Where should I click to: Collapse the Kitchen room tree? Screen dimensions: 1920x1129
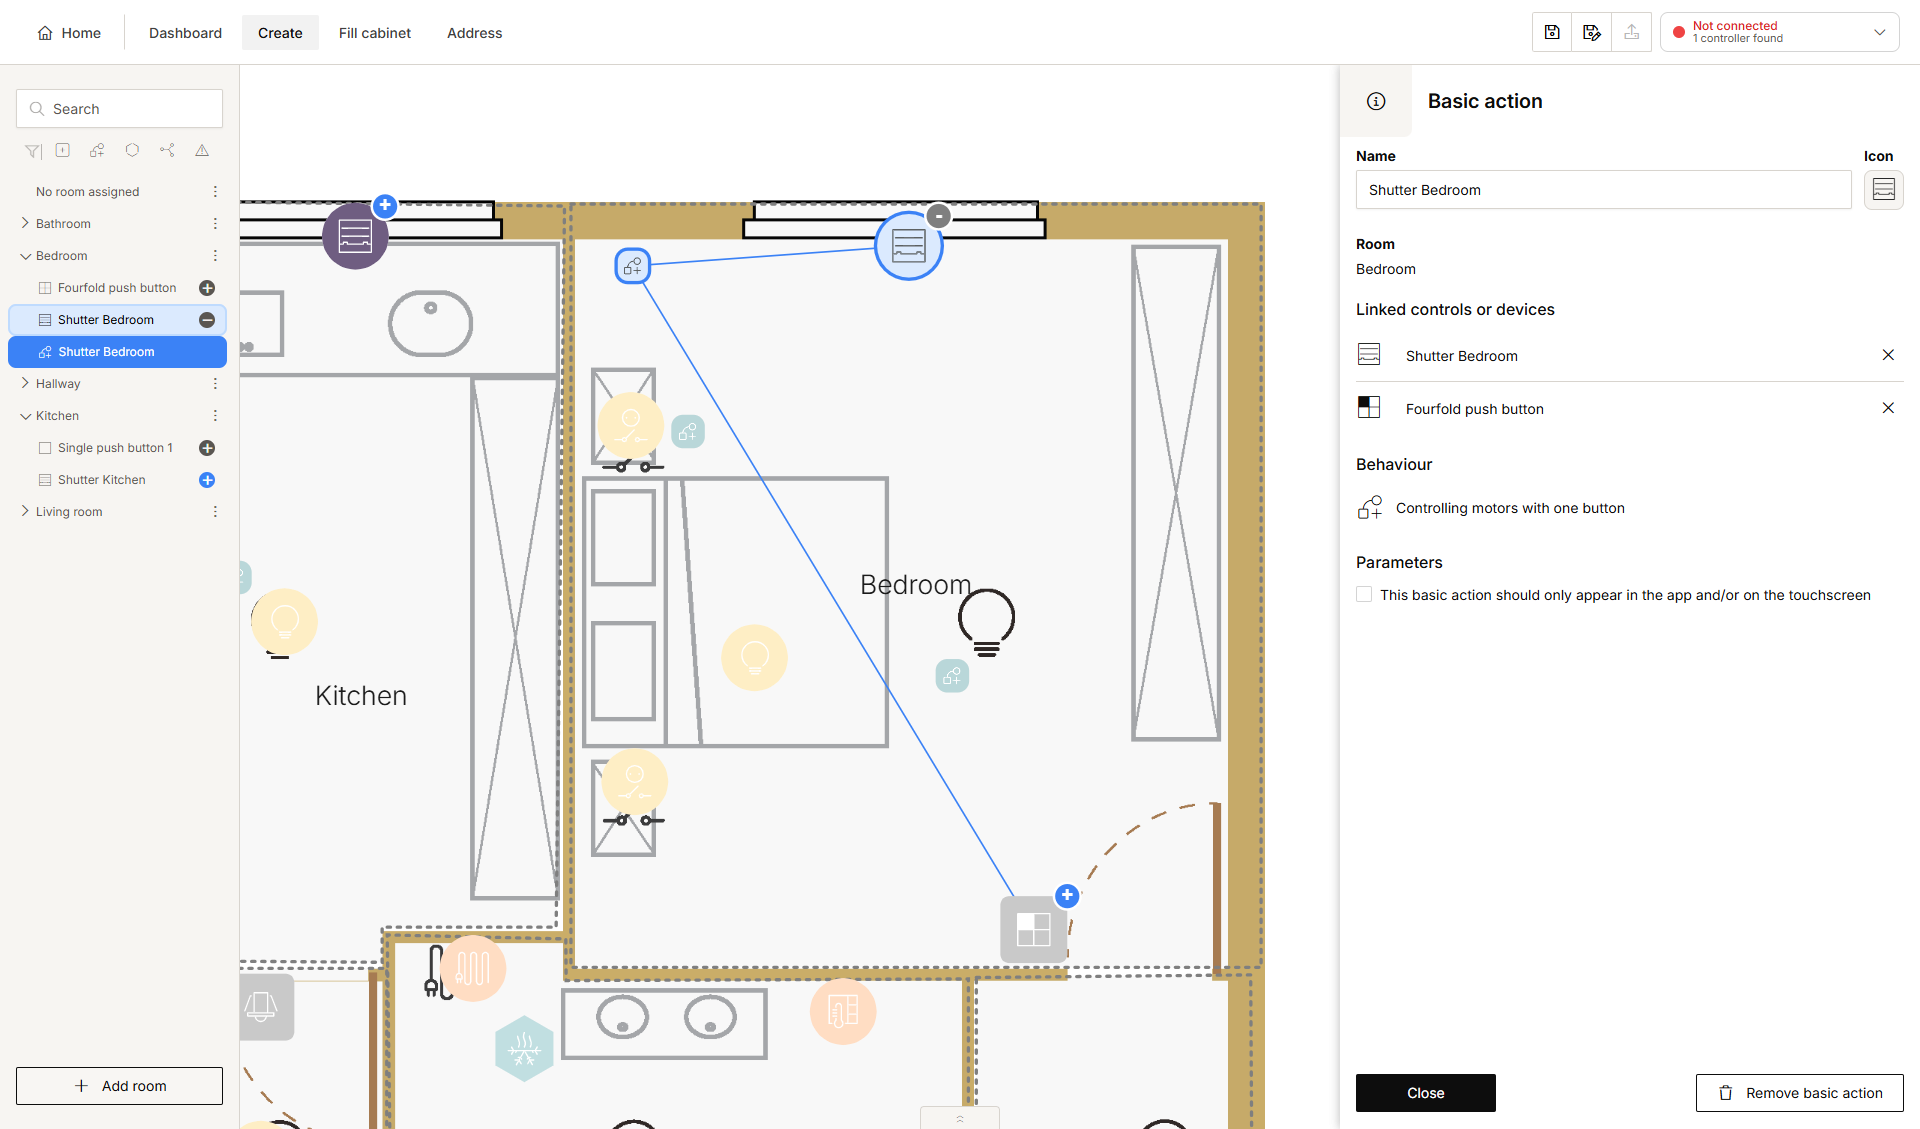tap(25, 416)
